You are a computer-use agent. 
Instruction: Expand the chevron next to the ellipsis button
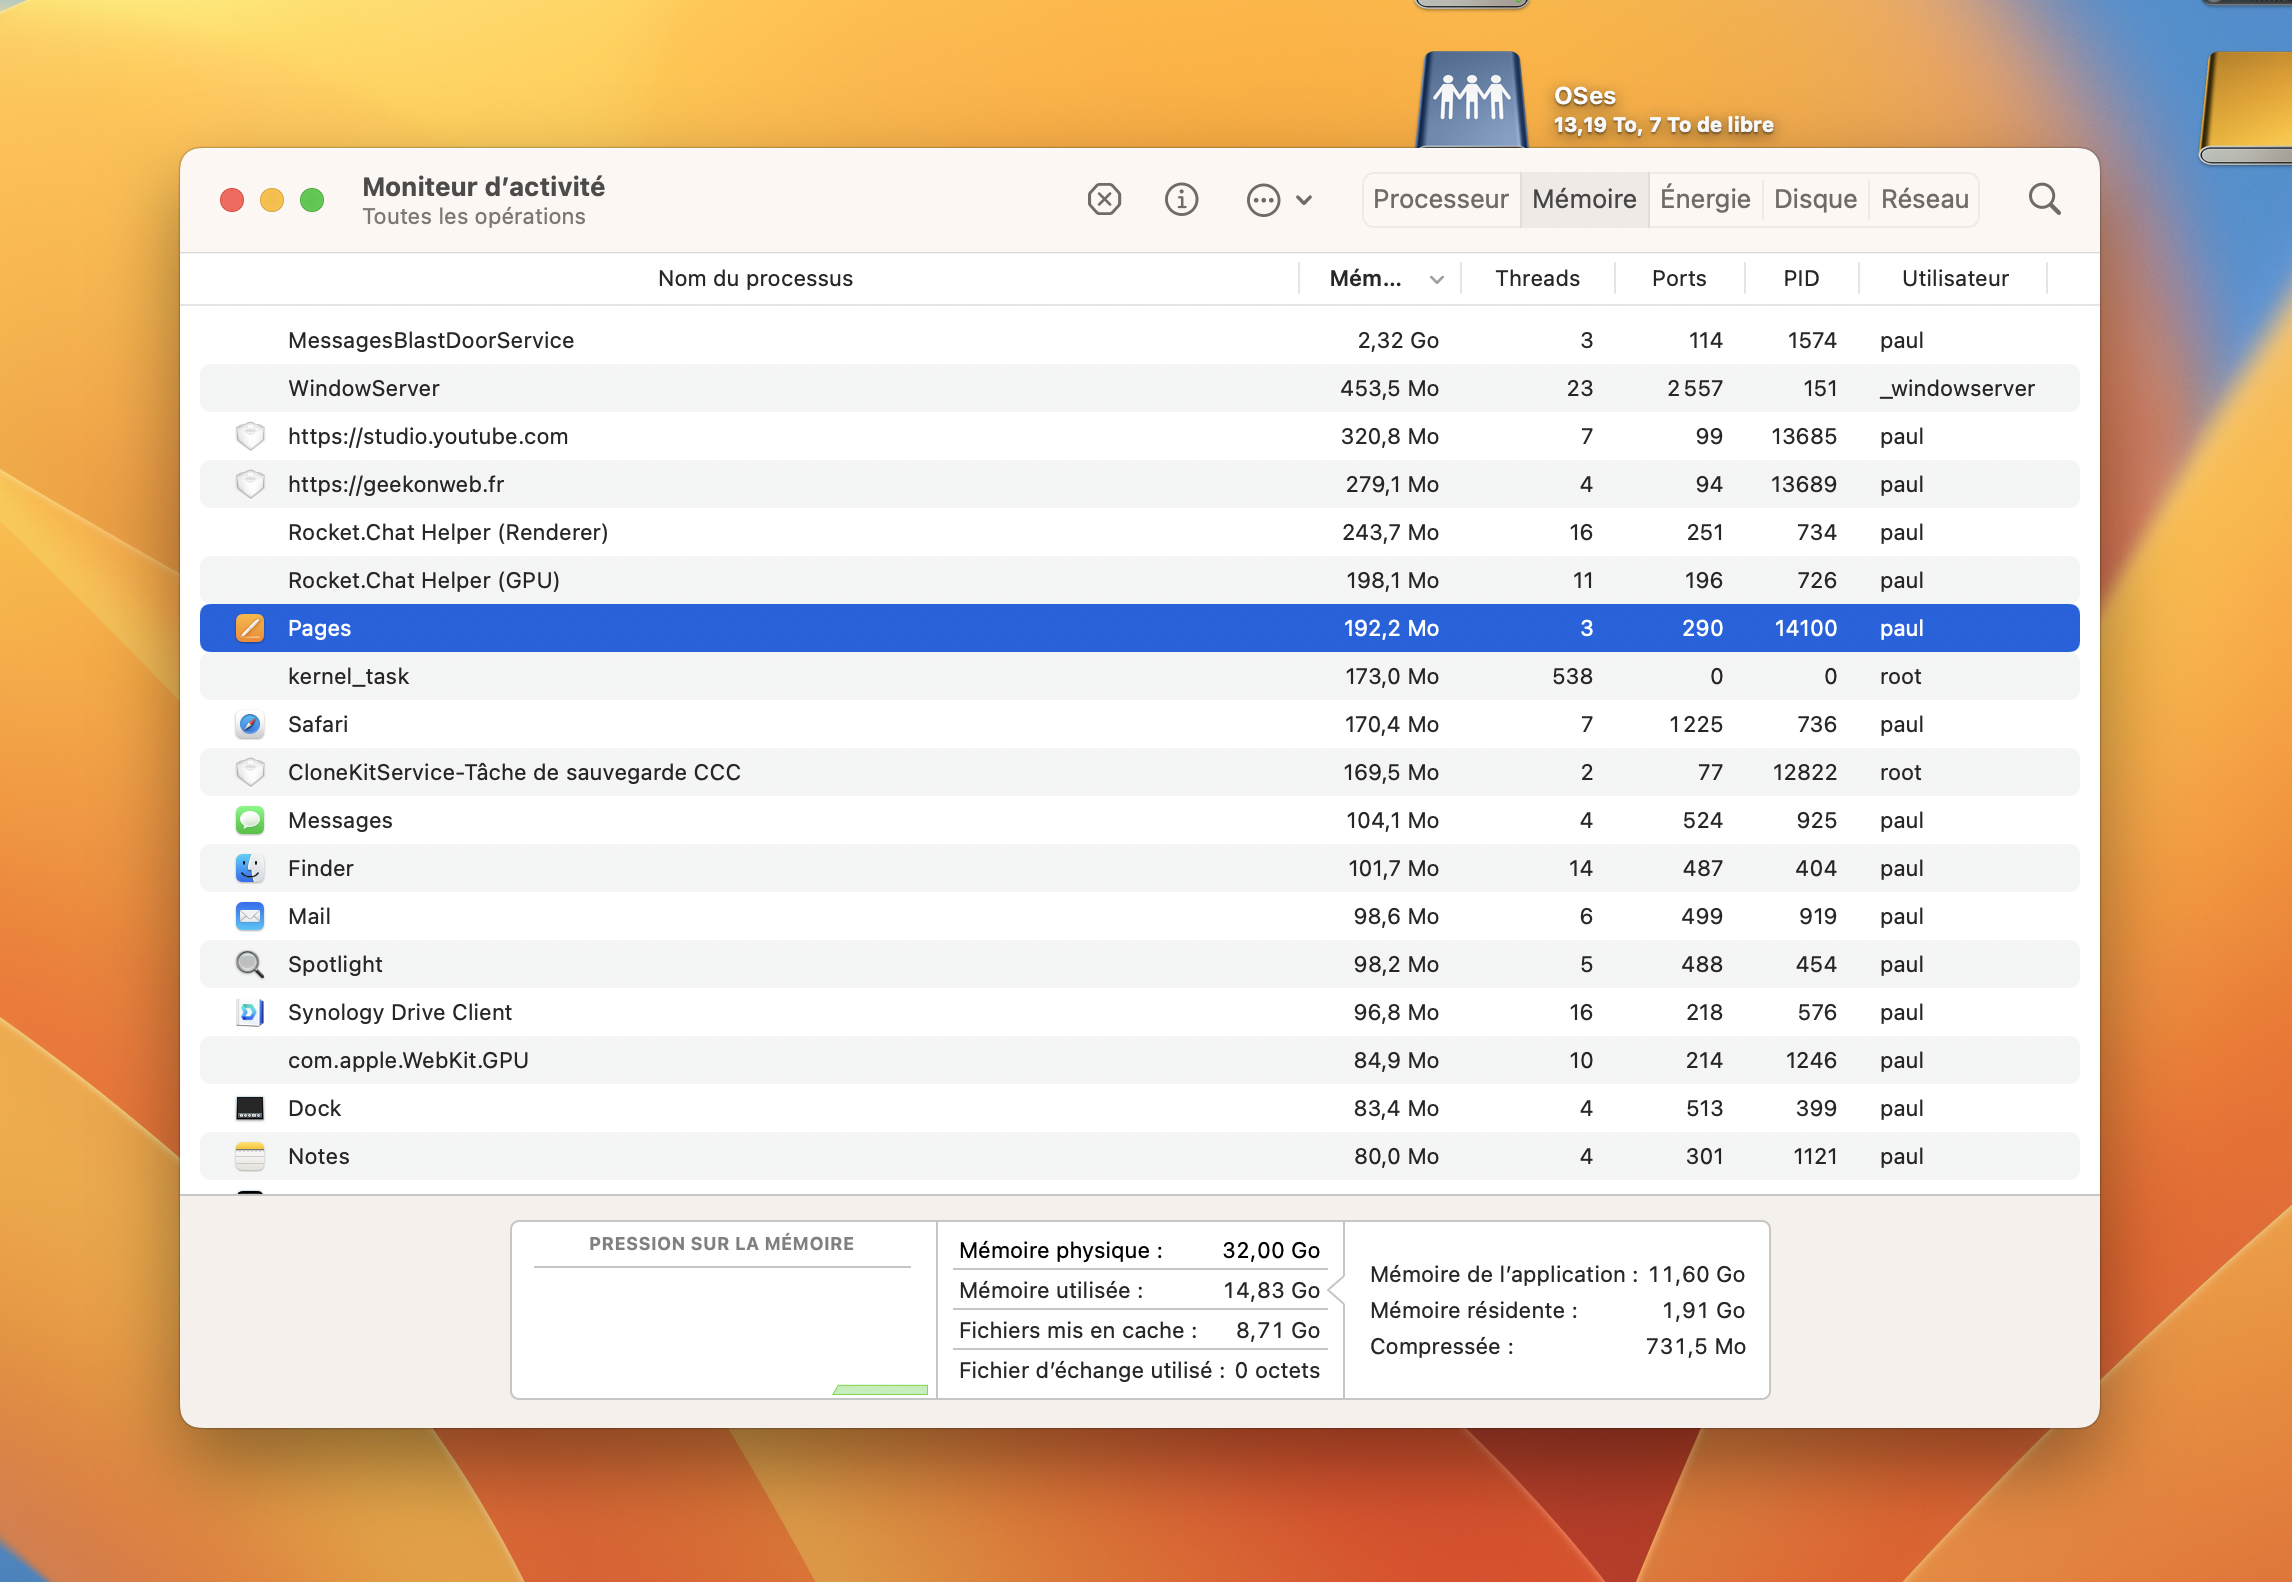[1304, 200]
